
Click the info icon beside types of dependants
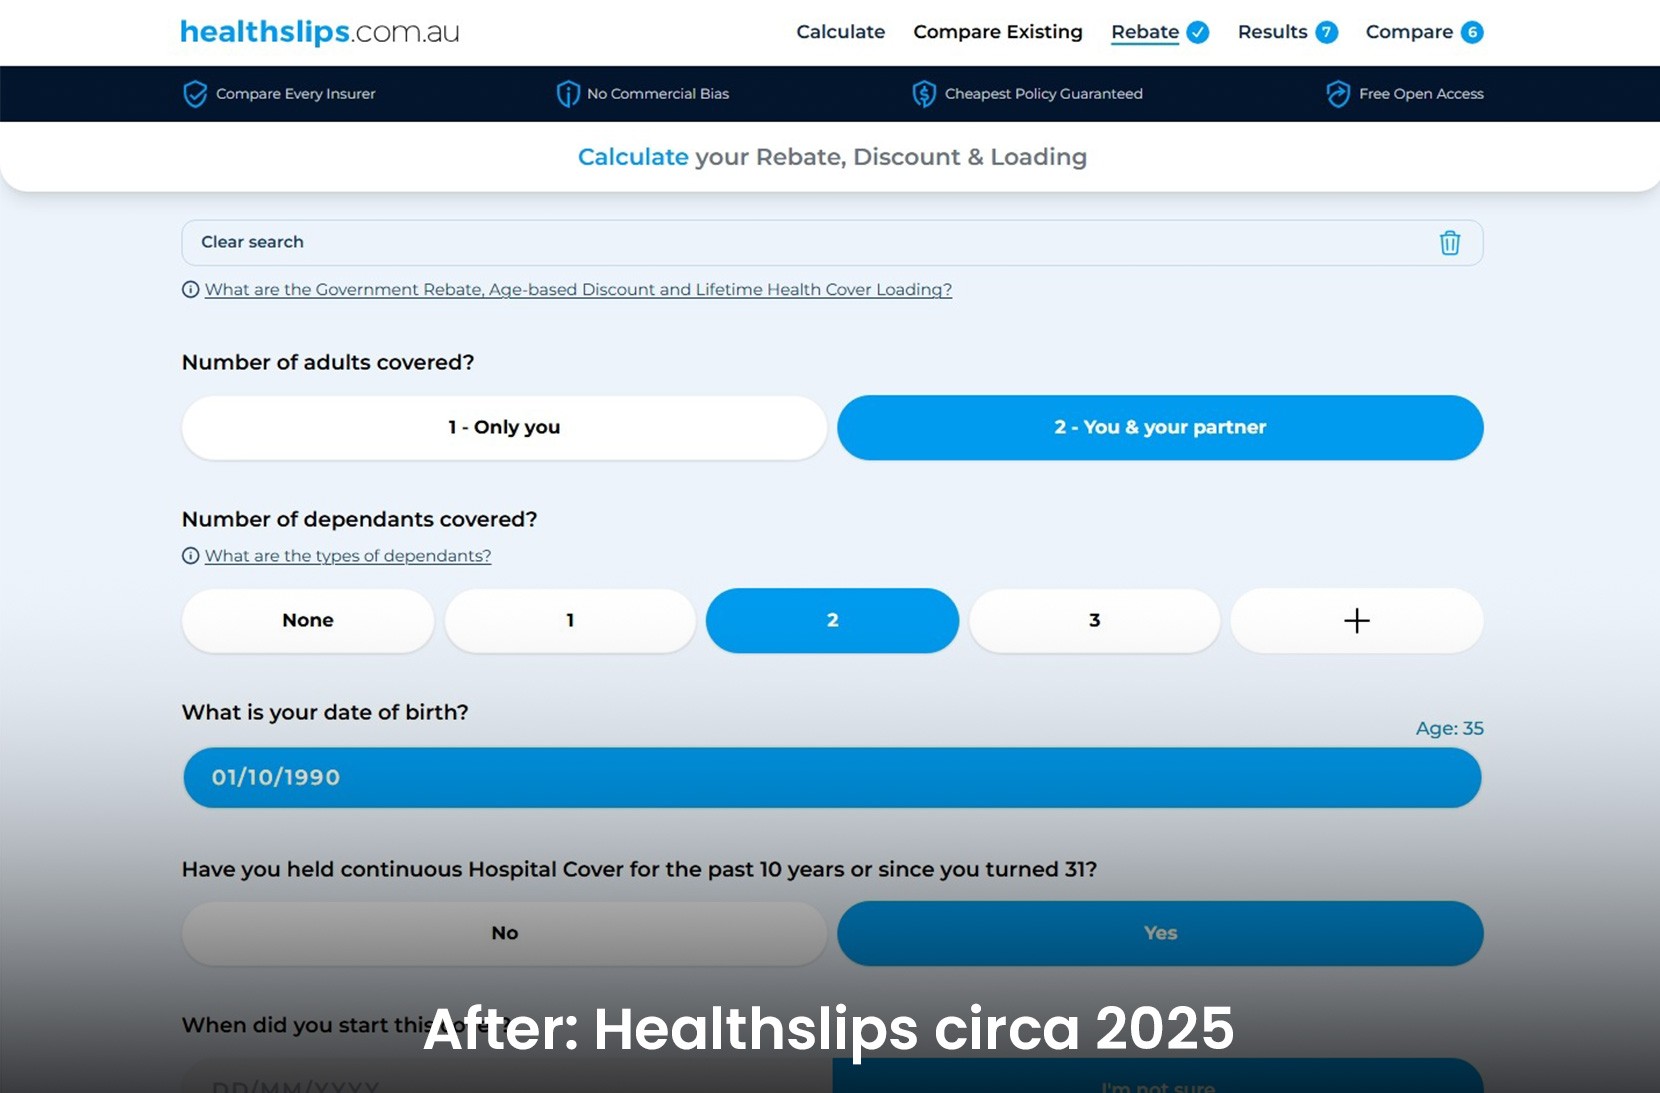point(190,556)
